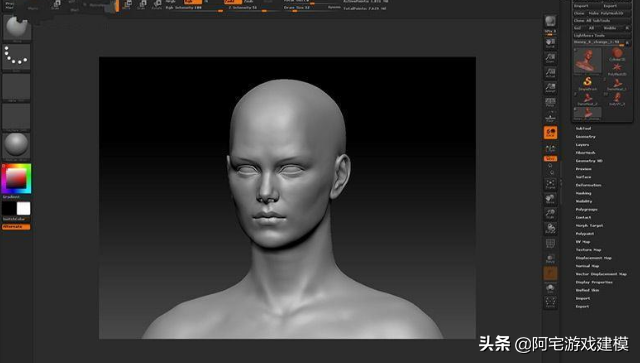Screen dimensions: 640x363
Task: Adjust the Rgb Intensity slider
Action: [x=194, y=8]
